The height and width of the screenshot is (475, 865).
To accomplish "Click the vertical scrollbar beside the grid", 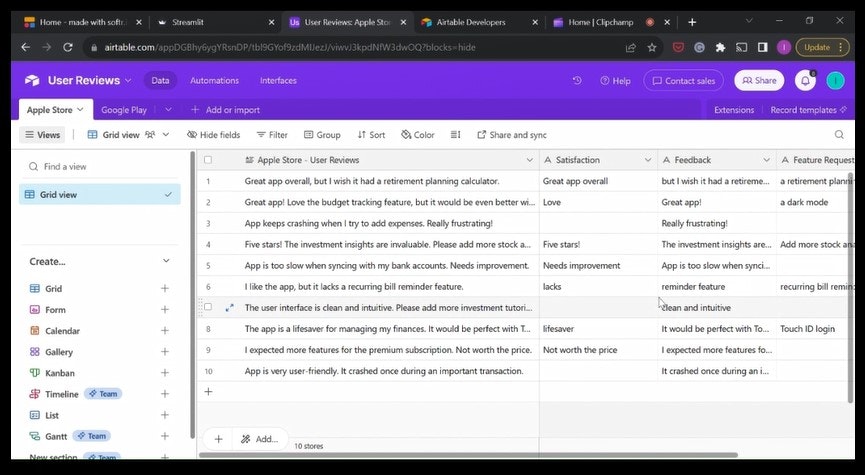I will [851, 287].
